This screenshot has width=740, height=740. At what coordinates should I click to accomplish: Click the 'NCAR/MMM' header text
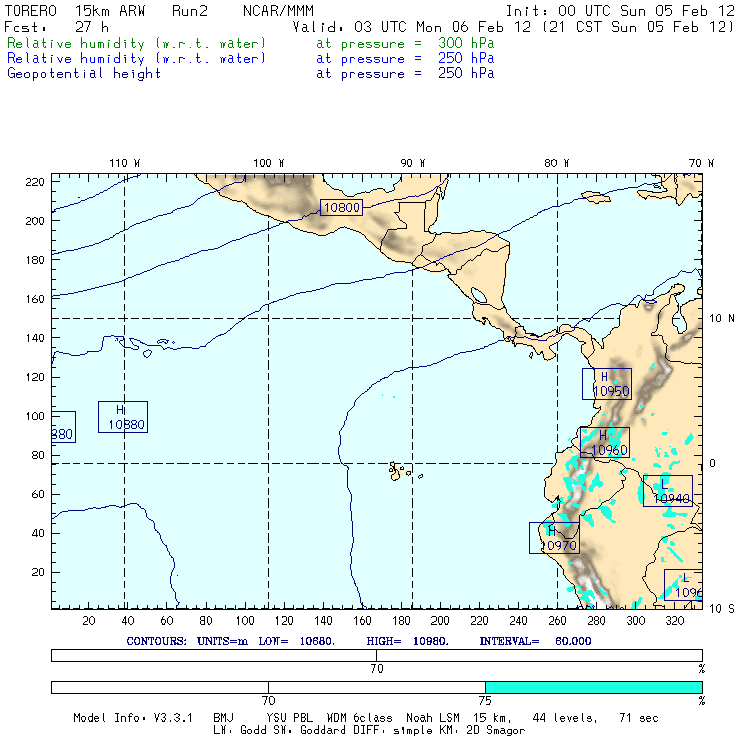[278, 11]
